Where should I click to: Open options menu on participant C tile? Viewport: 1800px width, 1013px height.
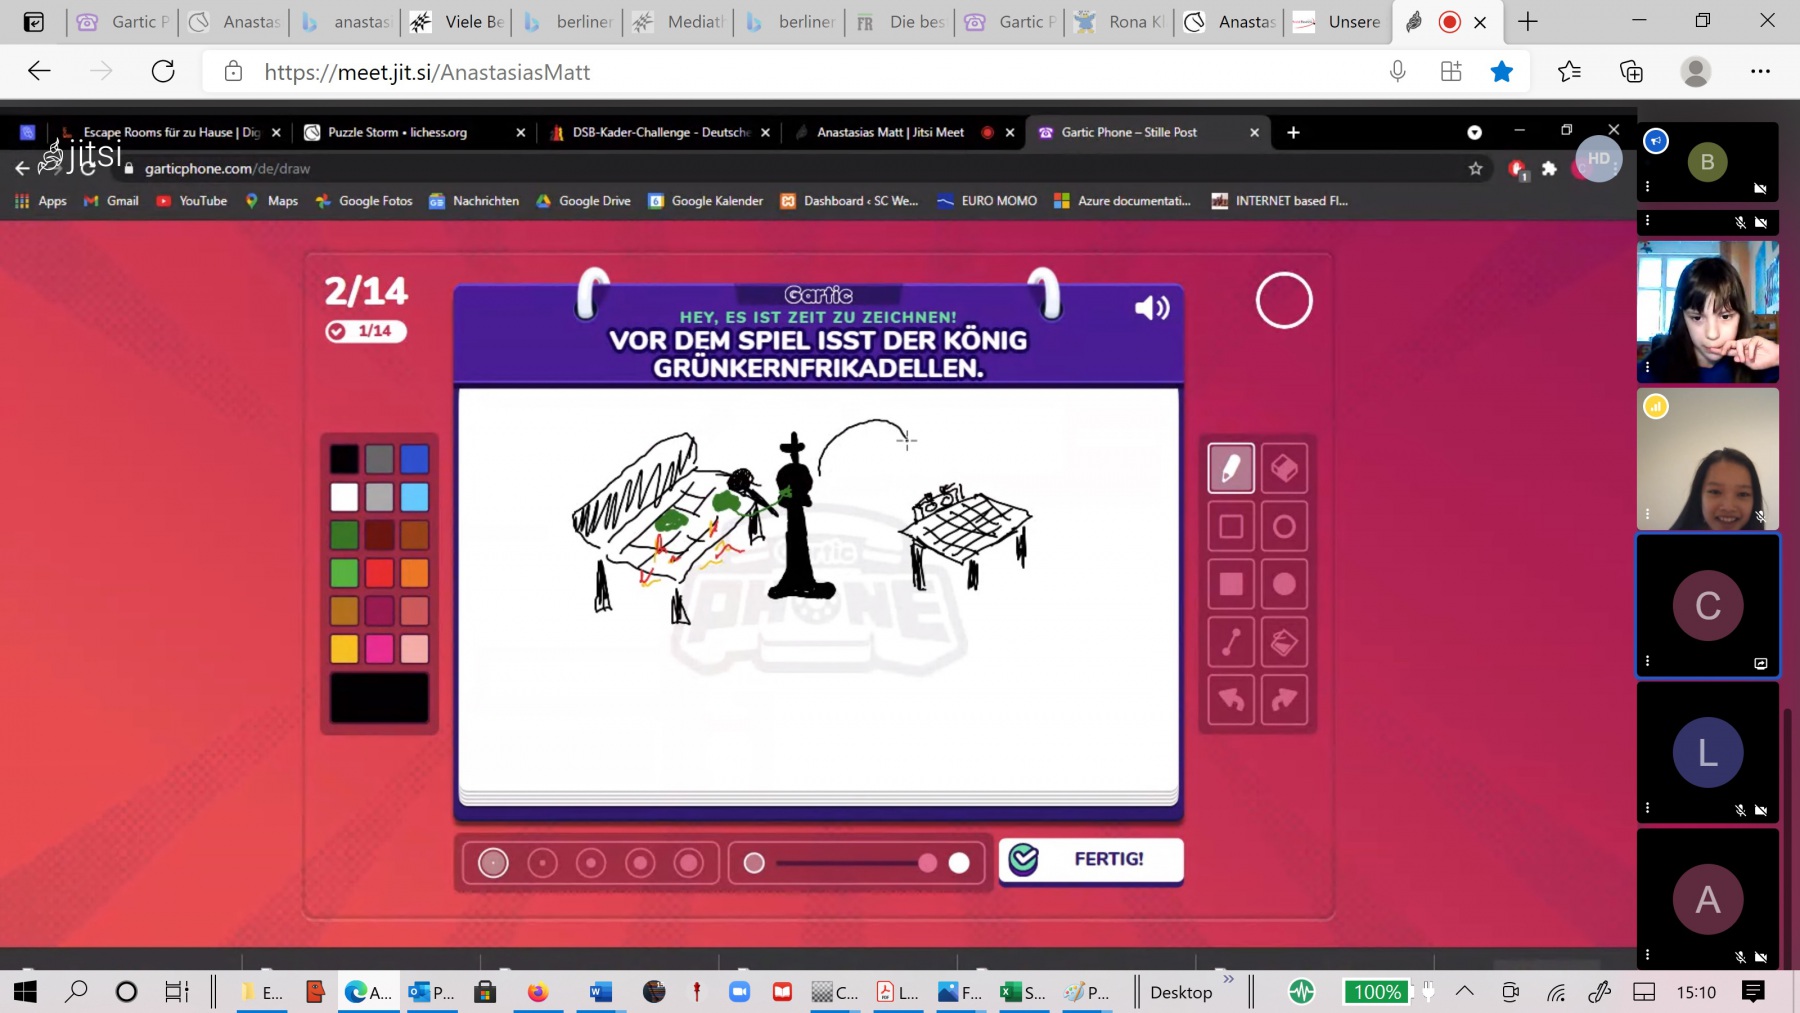[x=1648, y=661]
